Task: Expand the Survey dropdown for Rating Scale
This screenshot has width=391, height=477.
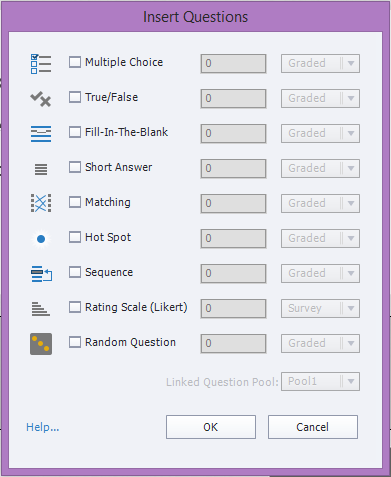Action: click(x=320, y=308)
